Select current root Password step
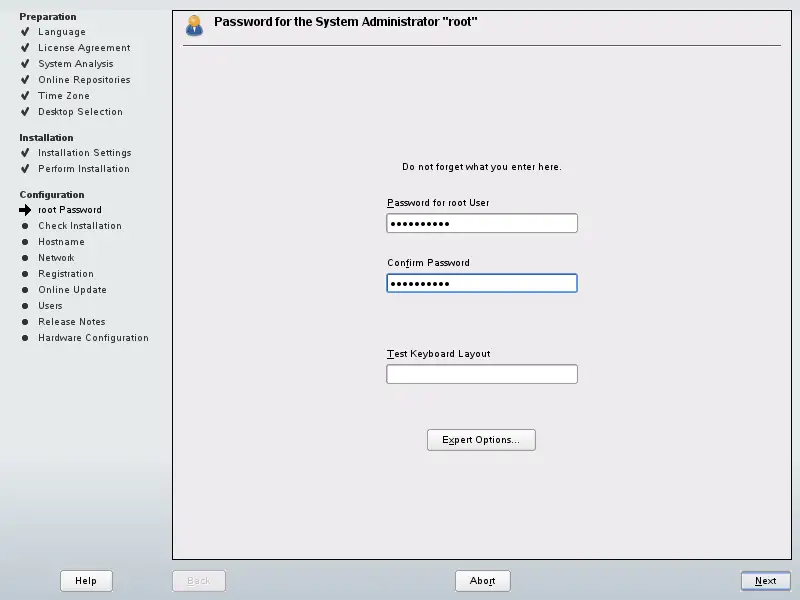The image size is (800, 600). [70, 210]
